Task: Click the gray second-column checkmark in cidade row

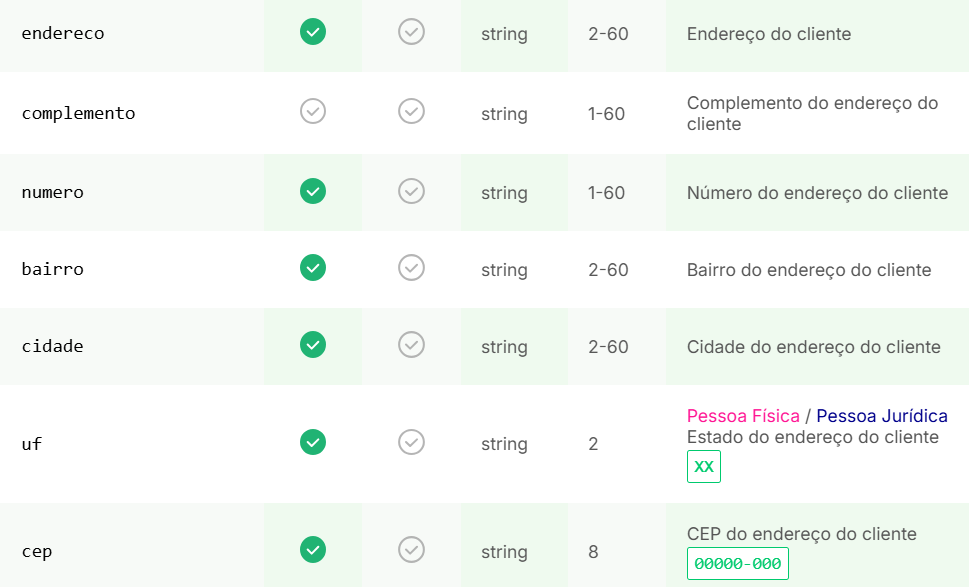Action: 412,345
